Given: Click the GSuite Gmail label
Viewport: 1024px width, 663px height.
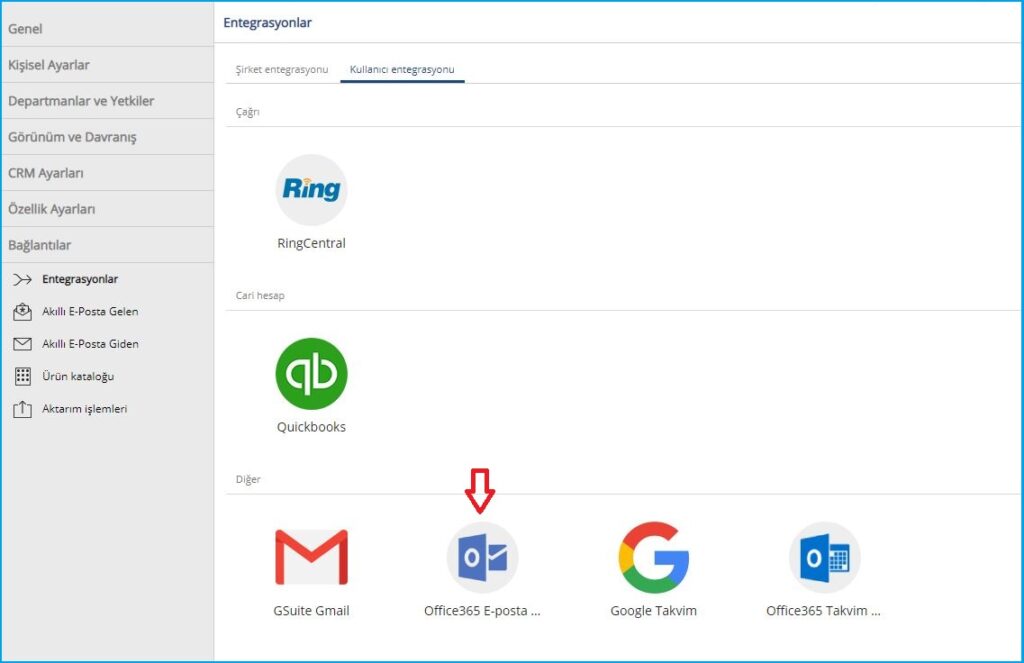Looking at the screenshot, I should pyautogui.click(x=312, y=611).
